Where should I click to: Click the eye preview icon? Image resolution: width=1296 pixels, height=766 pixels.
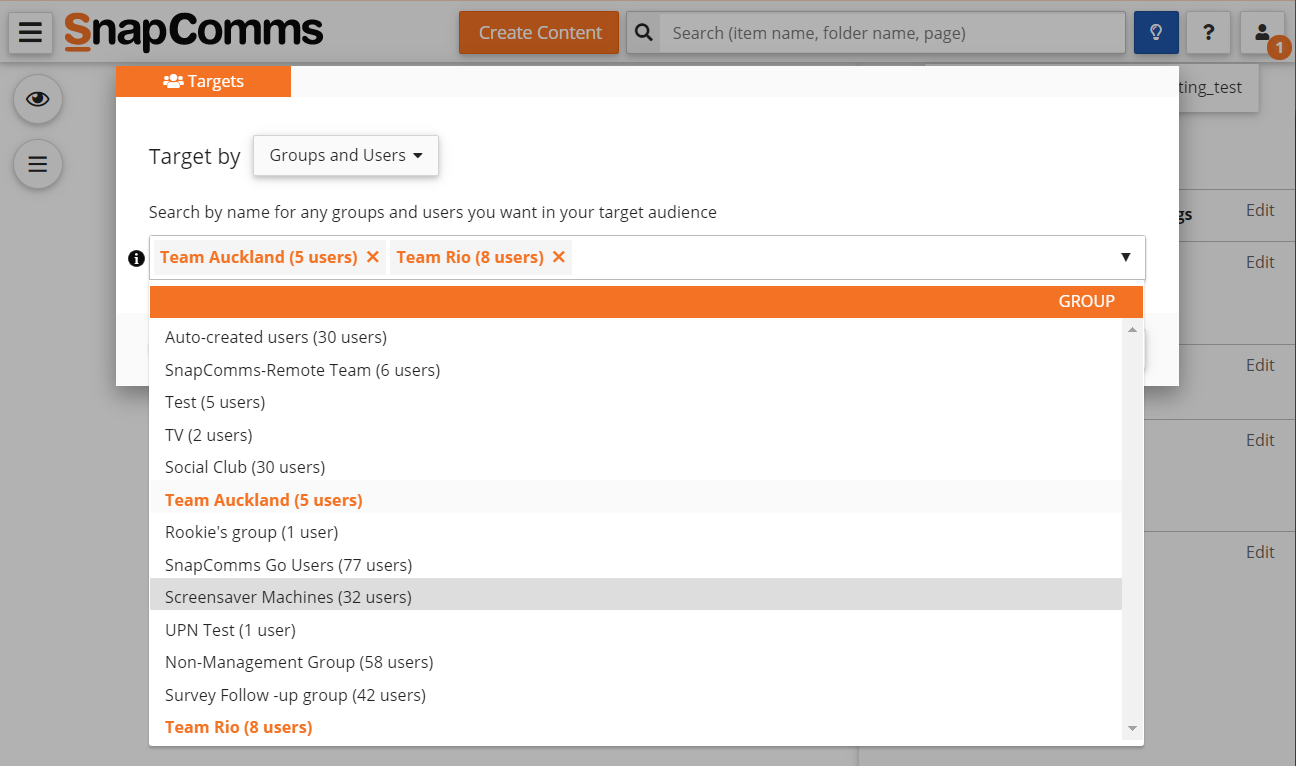(x=38, y=99)
